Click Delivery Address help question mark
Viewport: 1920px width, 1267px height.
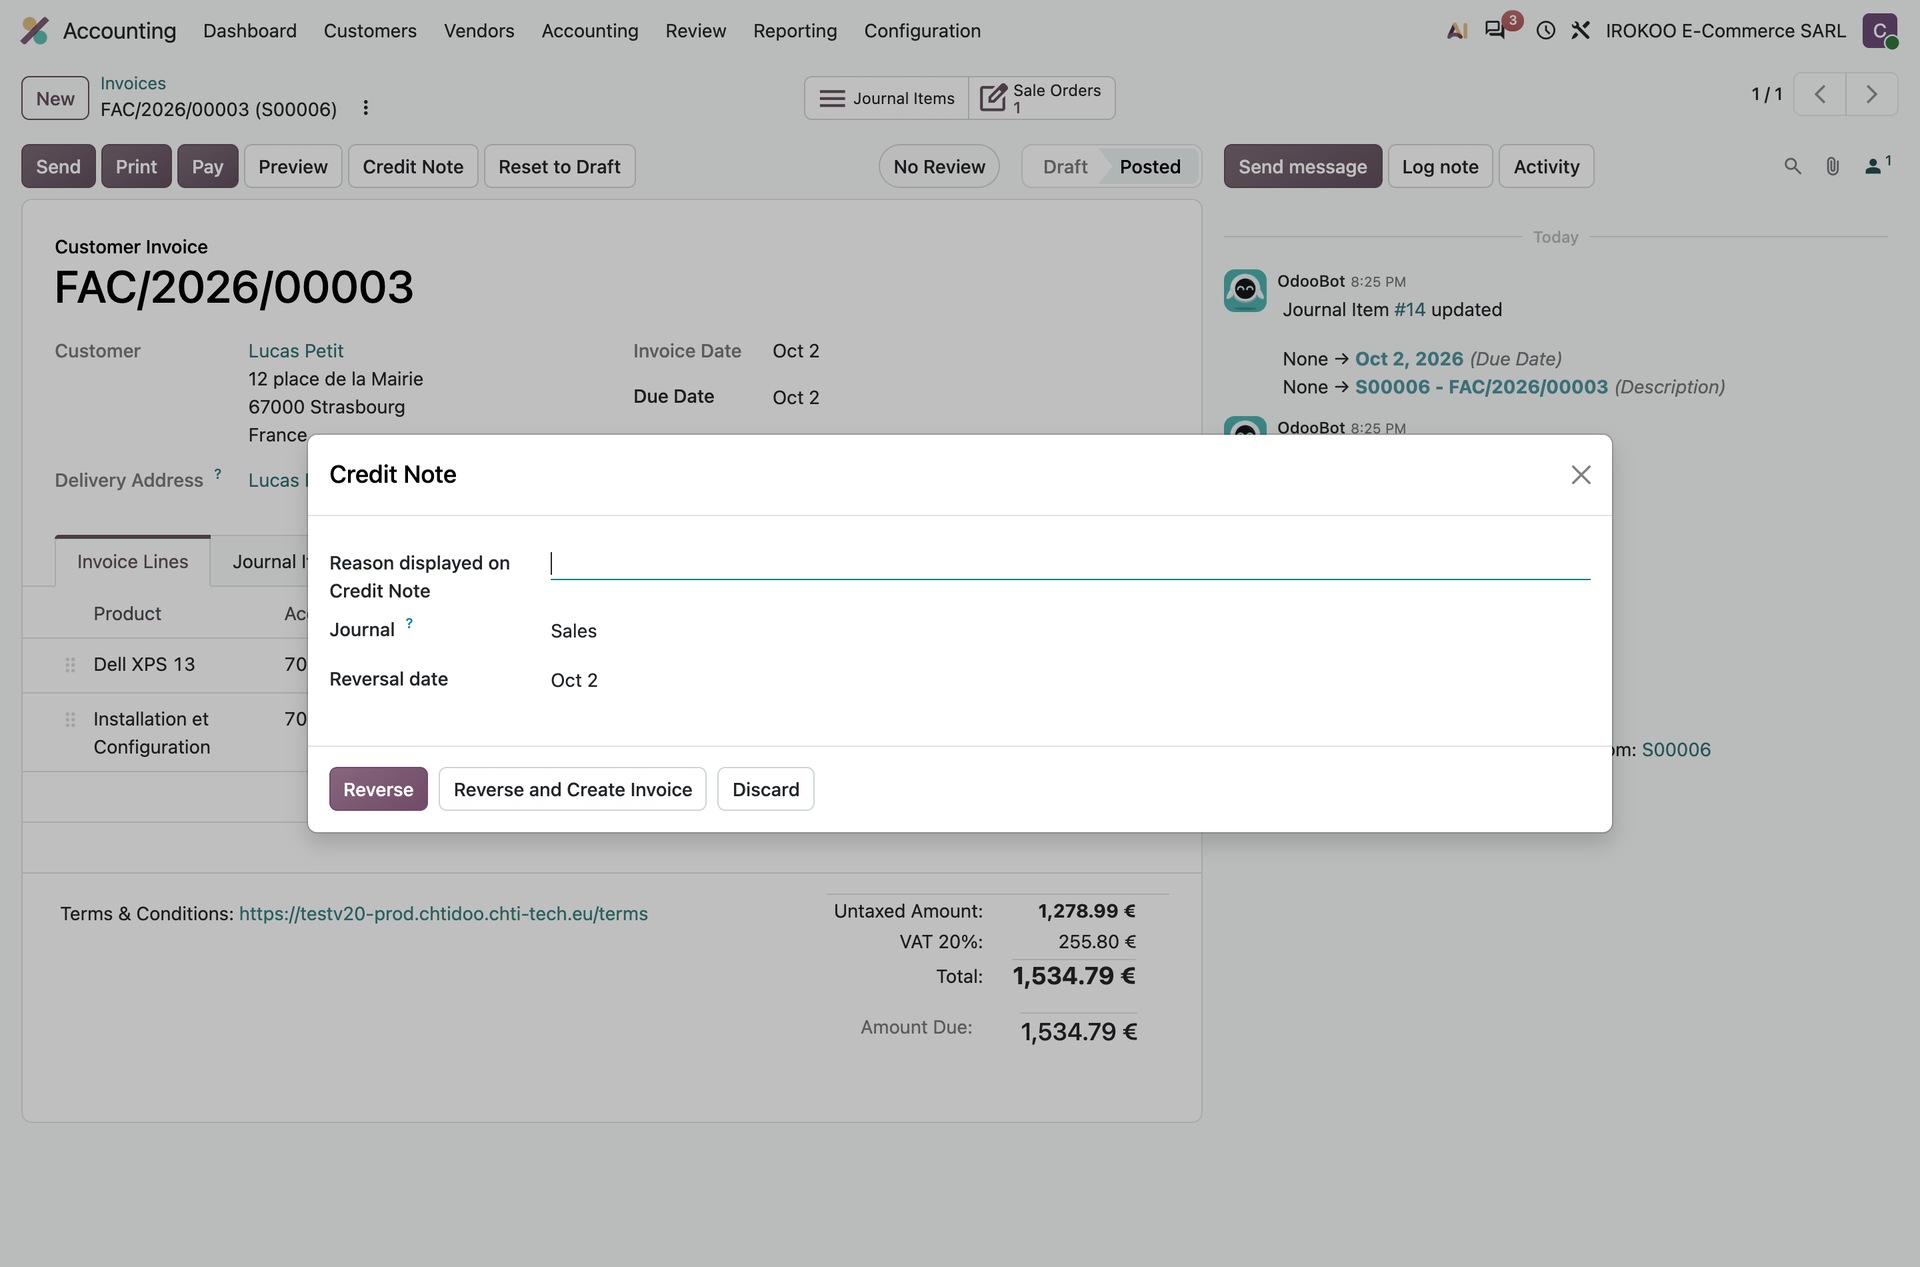(218, 474)
